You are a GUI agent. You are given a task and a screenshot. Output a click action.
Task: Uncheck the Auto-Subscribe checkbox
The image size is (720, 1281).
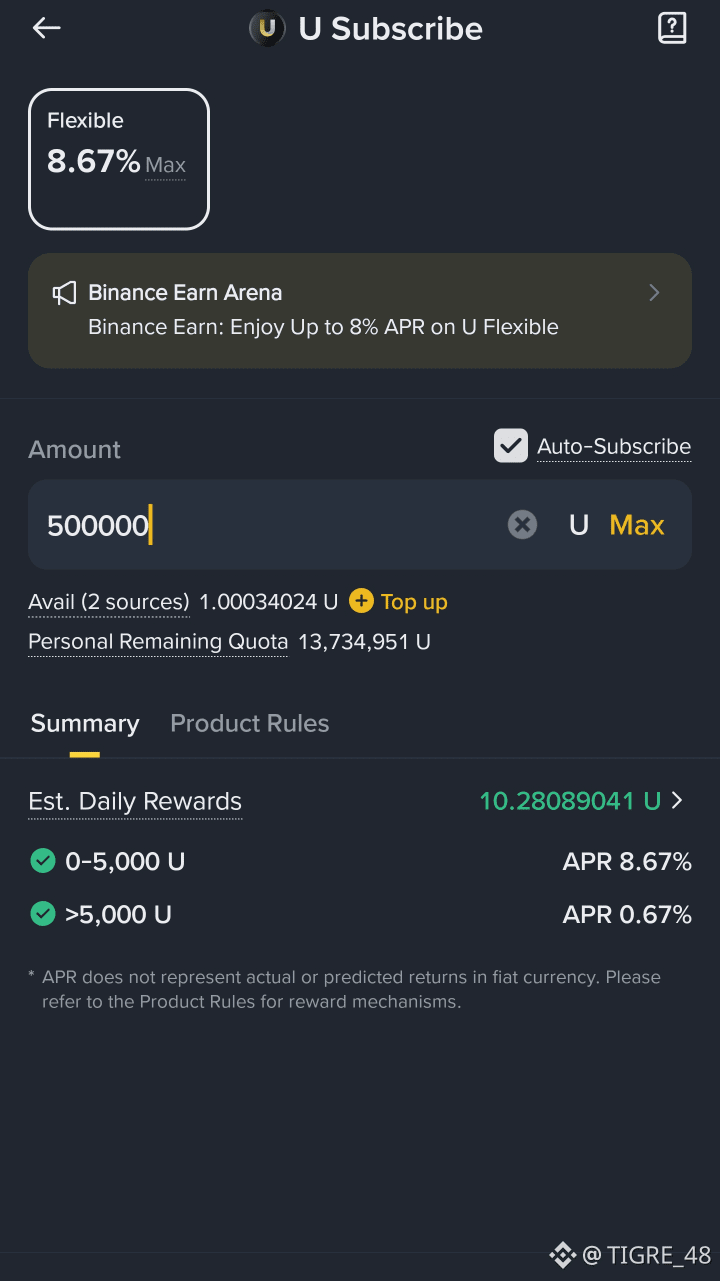[x=511, y=446]
